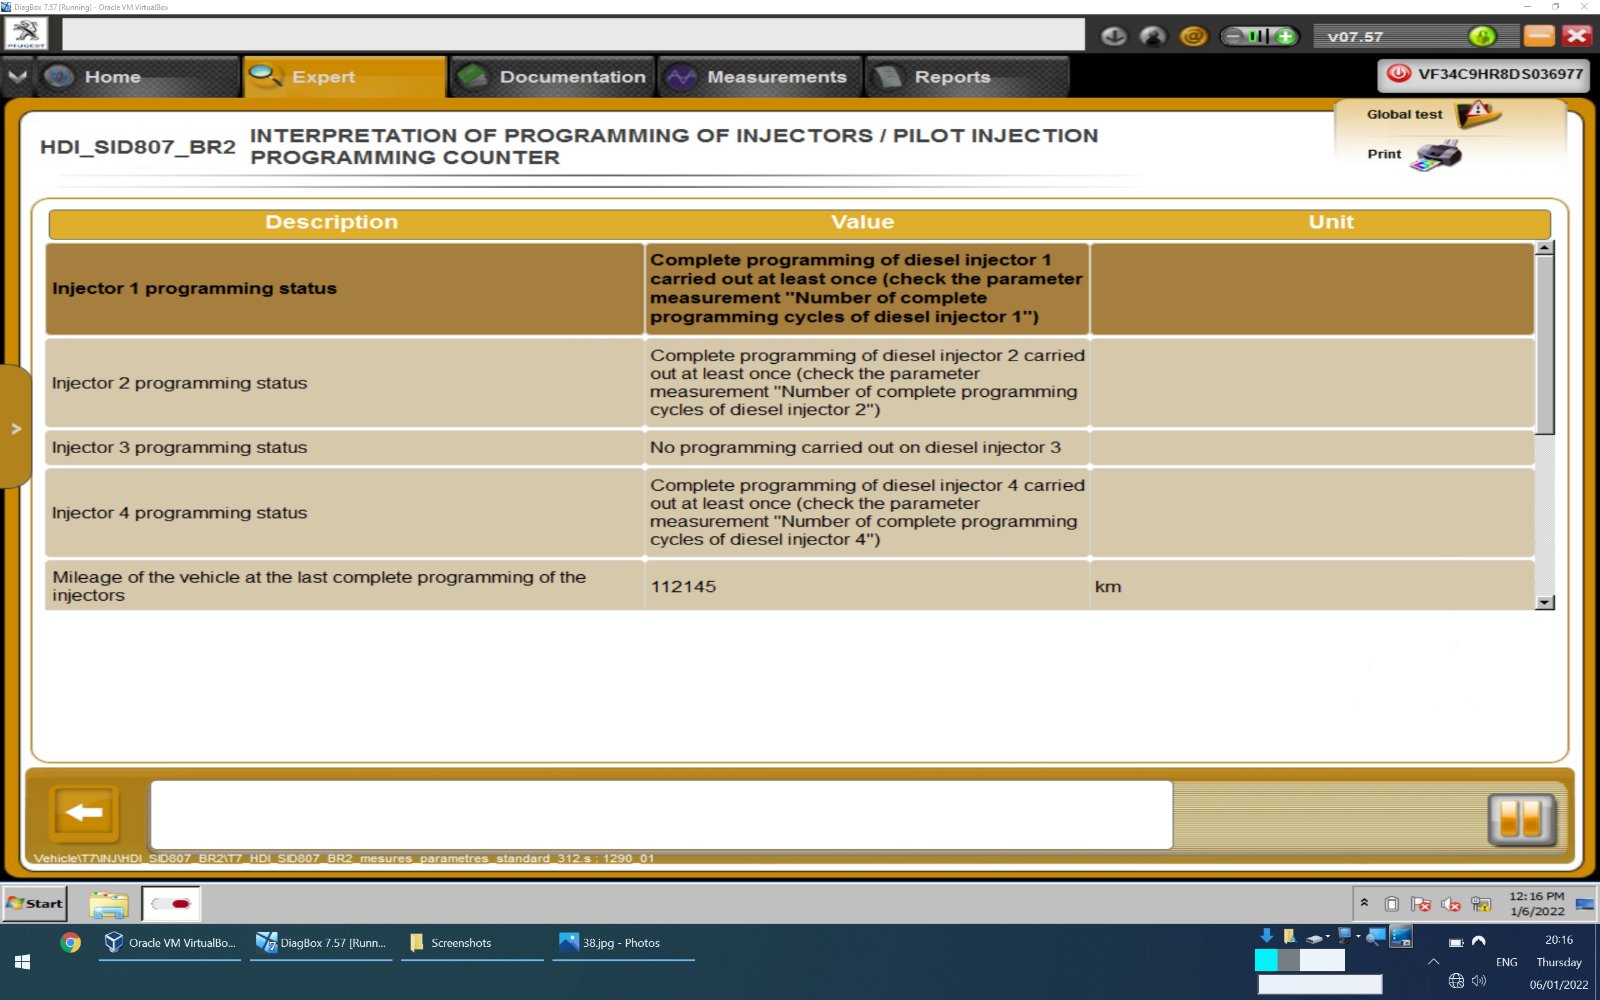Screen dimensions: 1600x1000
Task: Select the Injector 3 programming status row
Action: click(x=790, y=448)
